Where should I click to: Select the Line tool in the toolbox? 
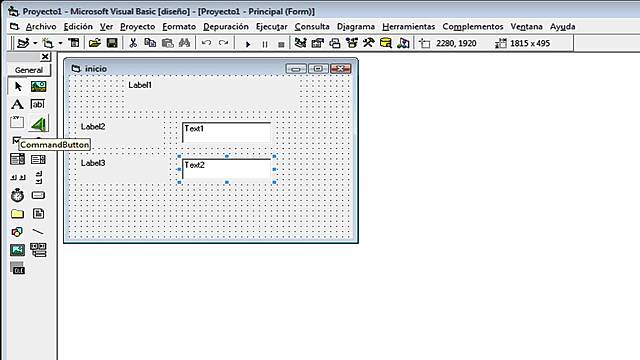click(38, 232)
